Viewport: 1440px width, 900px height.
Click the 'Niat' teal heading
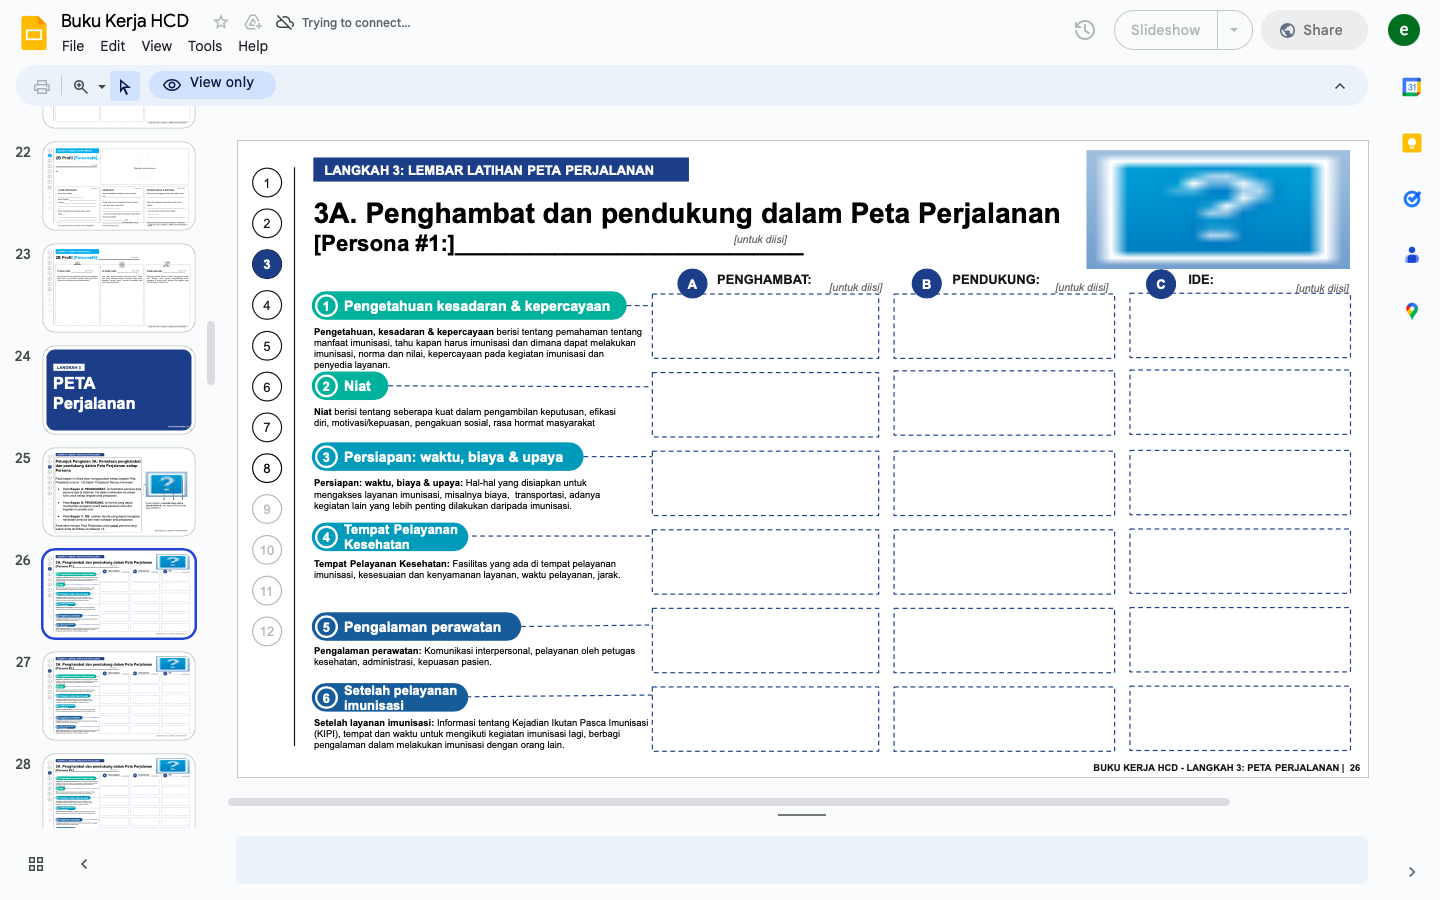tap(350, 386)
